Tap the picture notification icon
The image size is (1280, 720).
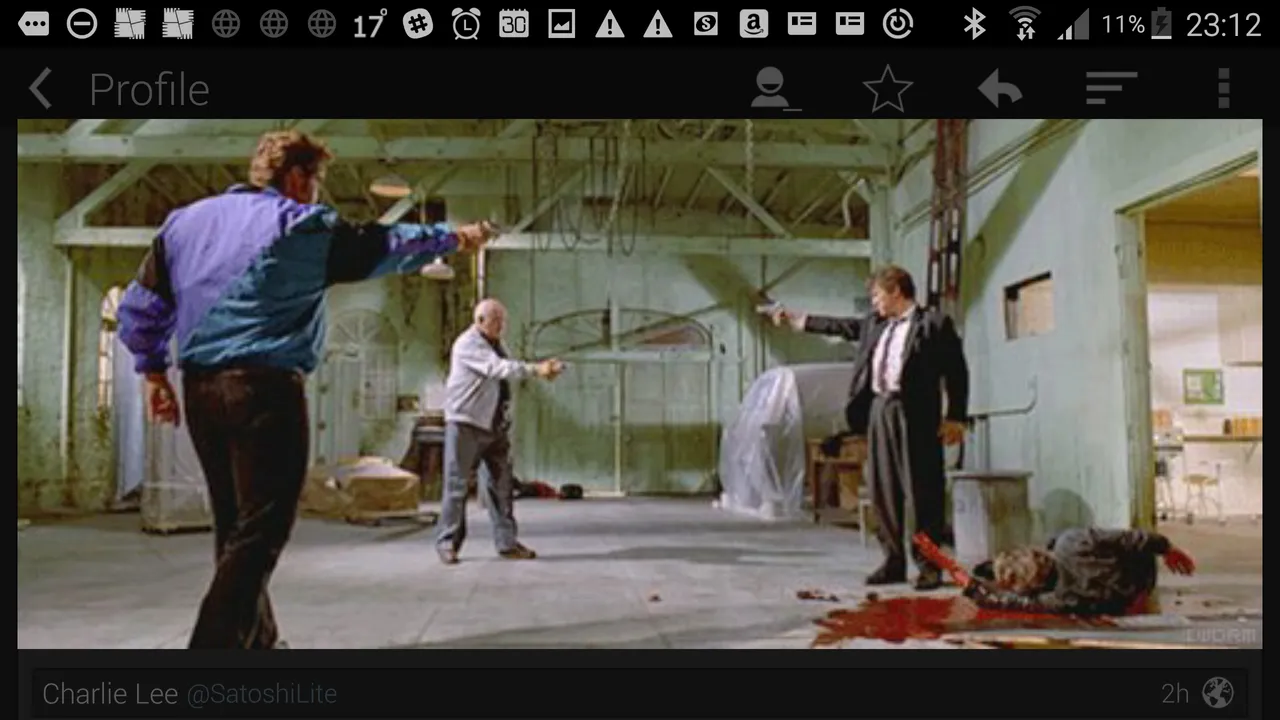point(562,24)
